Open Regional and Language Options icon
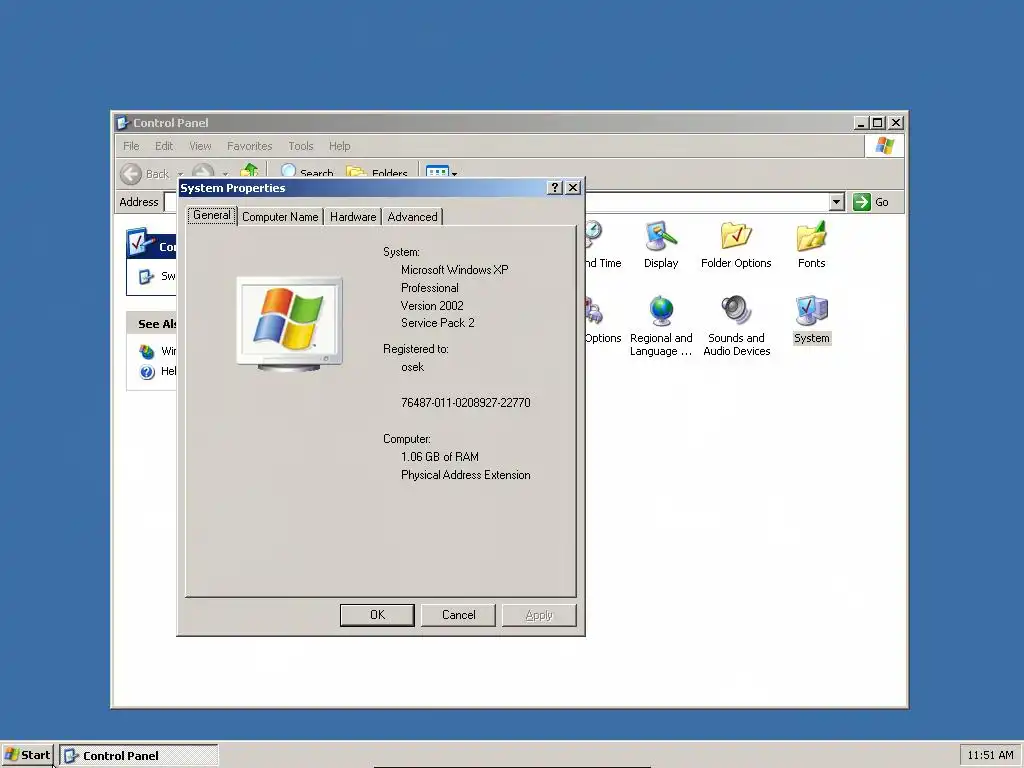This screenshot has height=768, width=1024. (661, 326)
